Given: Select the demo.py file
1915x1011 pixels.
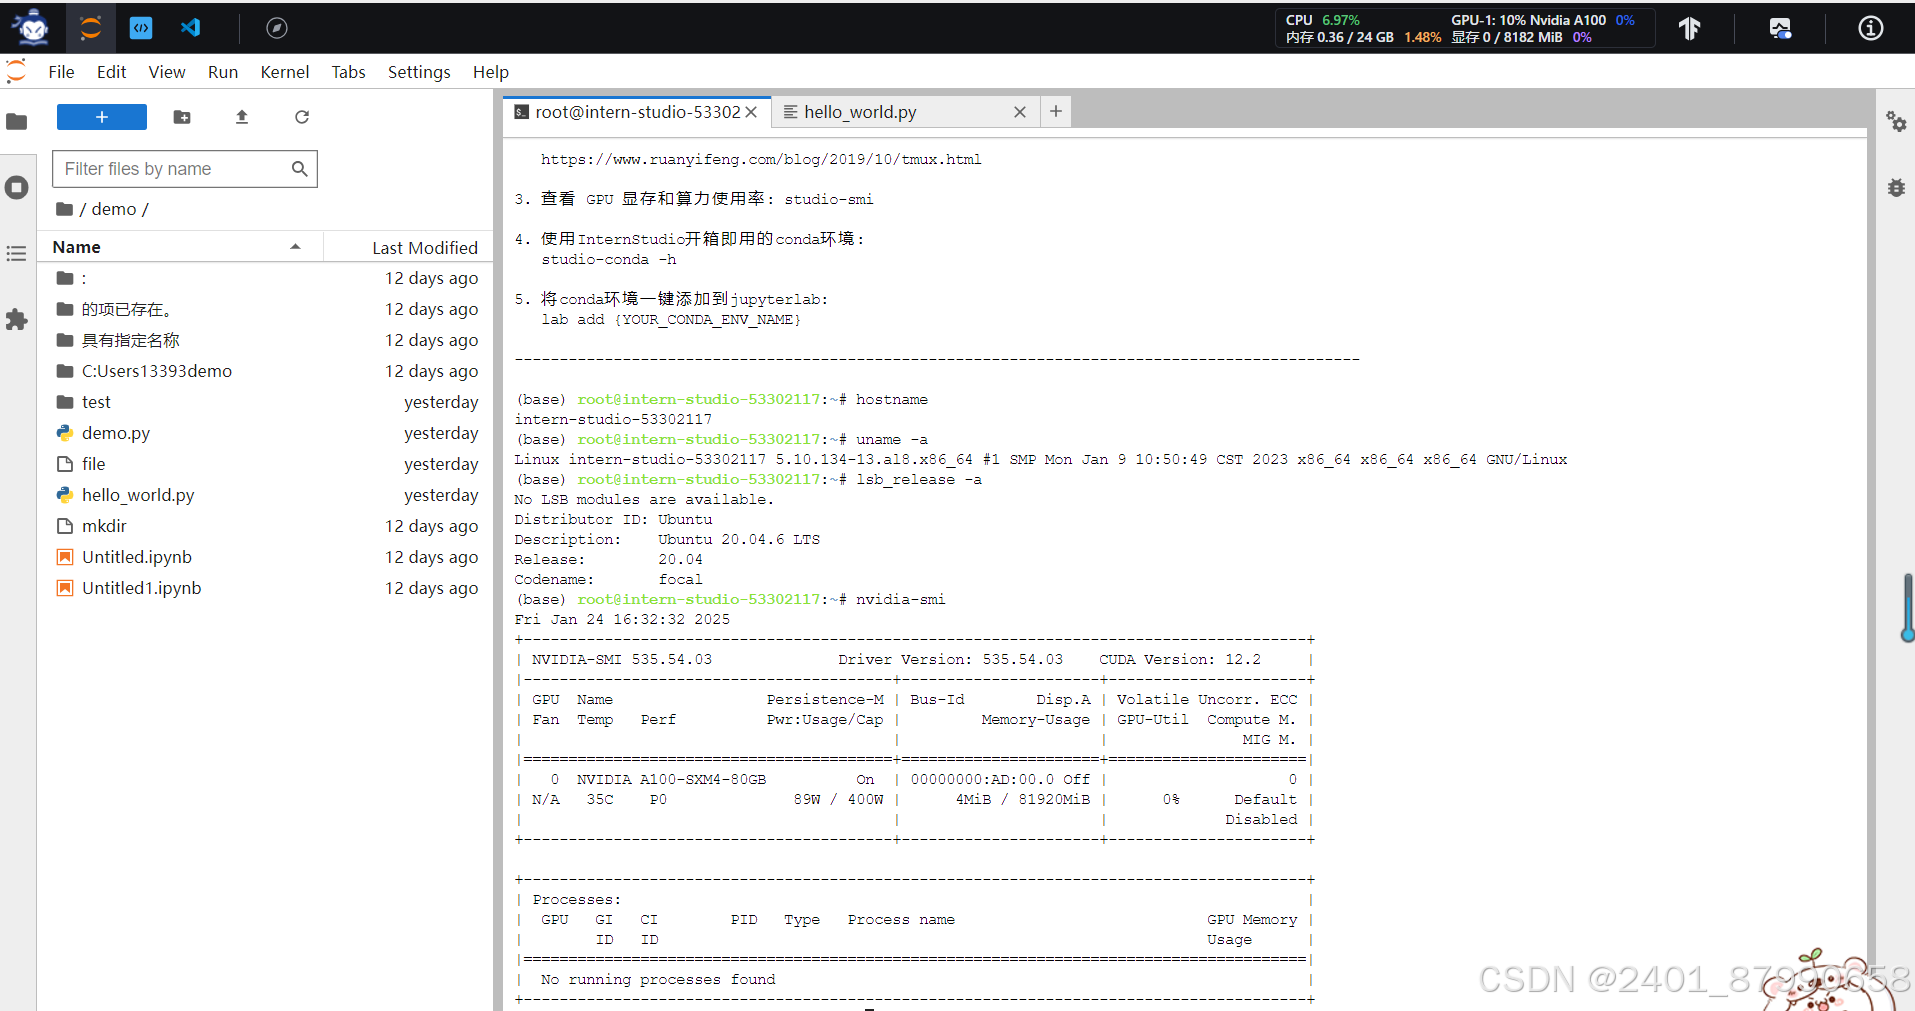Looking at the screenshot, I should 266,433.
